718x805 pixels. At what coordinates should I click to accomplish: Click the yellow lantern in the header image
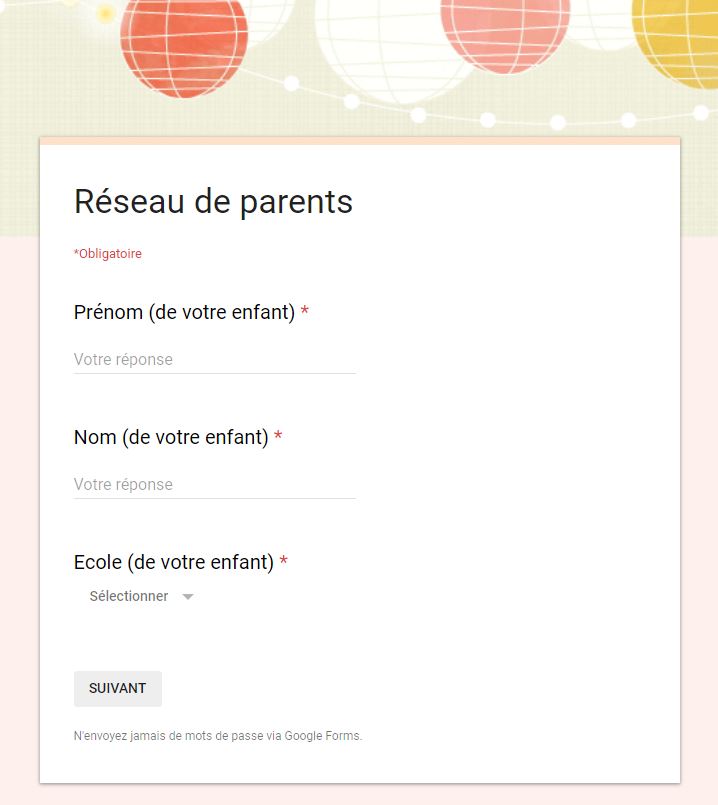(675, 41)
